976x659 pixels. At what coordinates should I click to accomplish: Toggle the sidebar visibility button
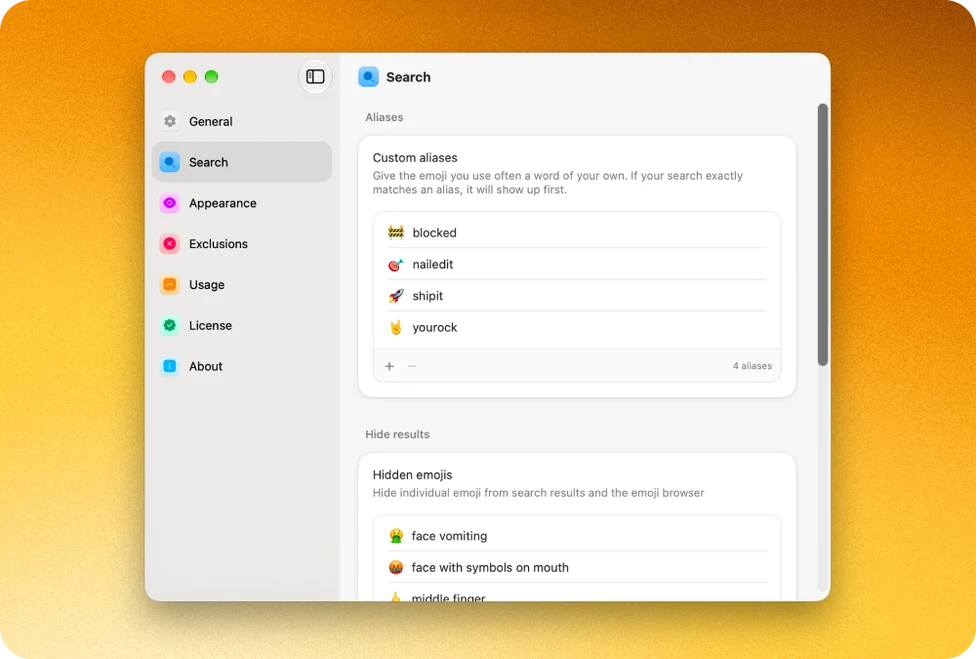pyautogui.click(x=315, y=77)
